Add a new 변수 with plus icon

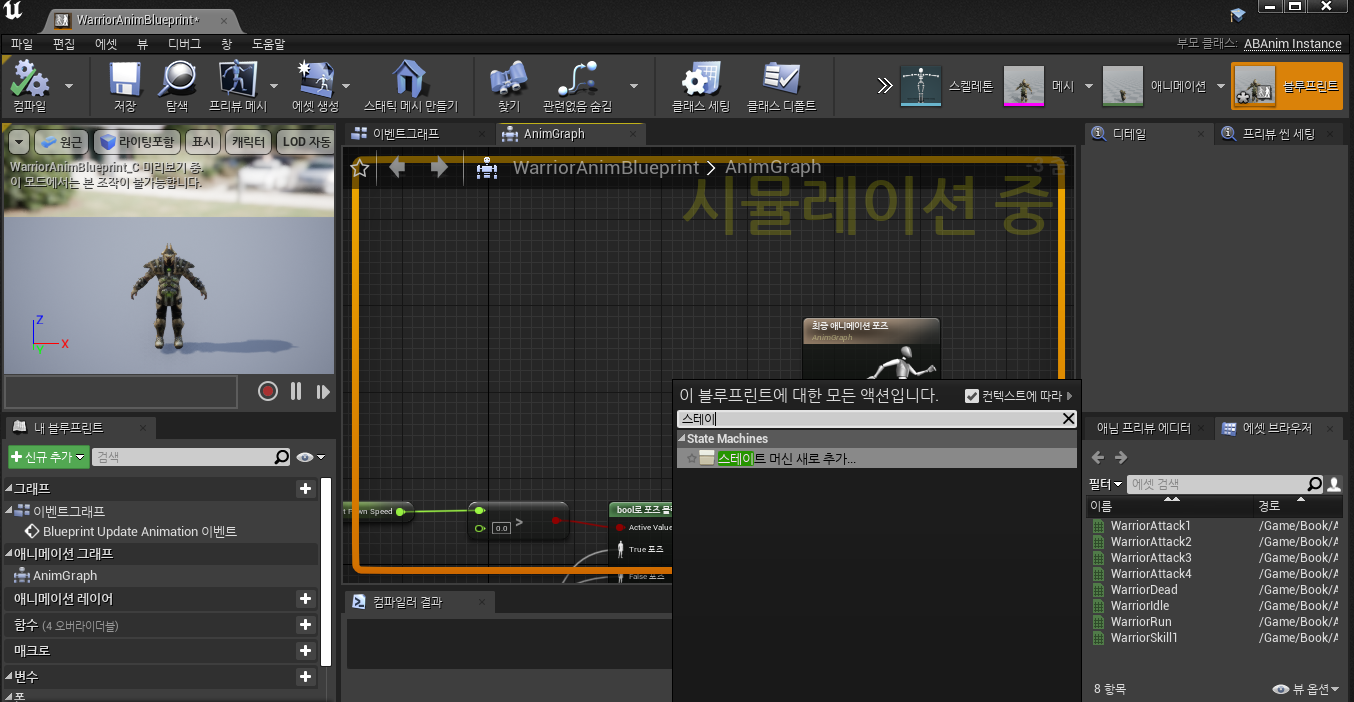(306, 677)
